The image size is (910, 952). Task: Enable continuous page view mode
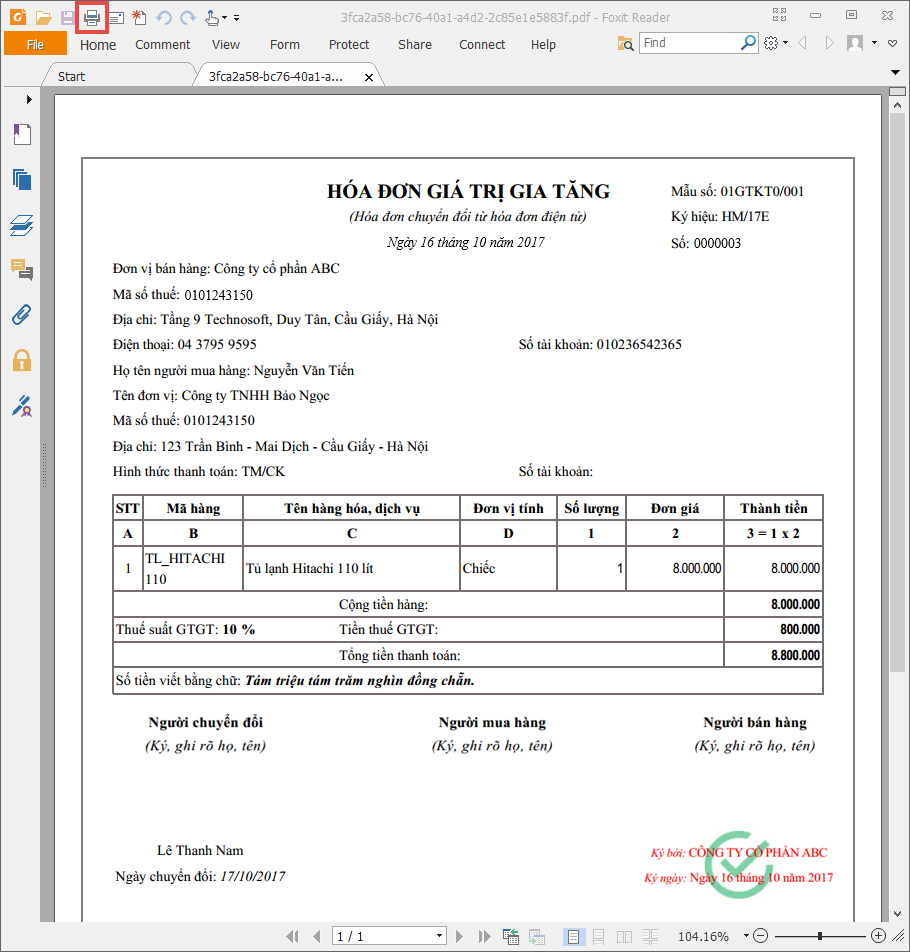click(x=598, y=937)
